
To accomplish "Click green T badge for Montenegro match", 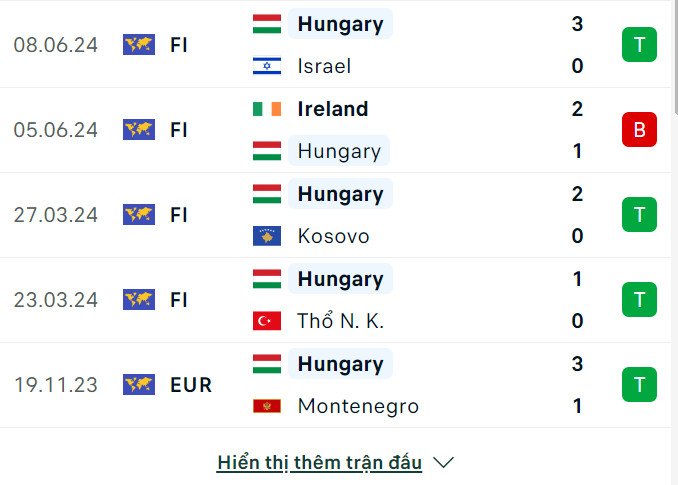I will coord(639,385).
